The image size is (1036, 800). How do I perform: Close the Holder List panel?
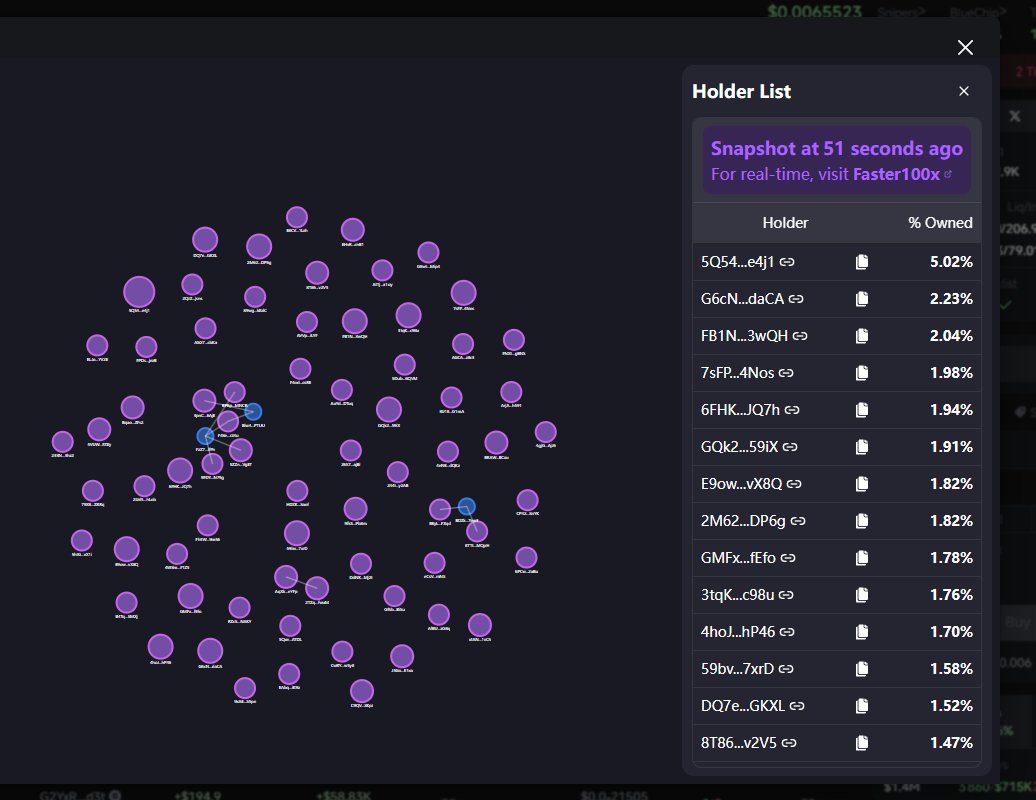point(964,91)
